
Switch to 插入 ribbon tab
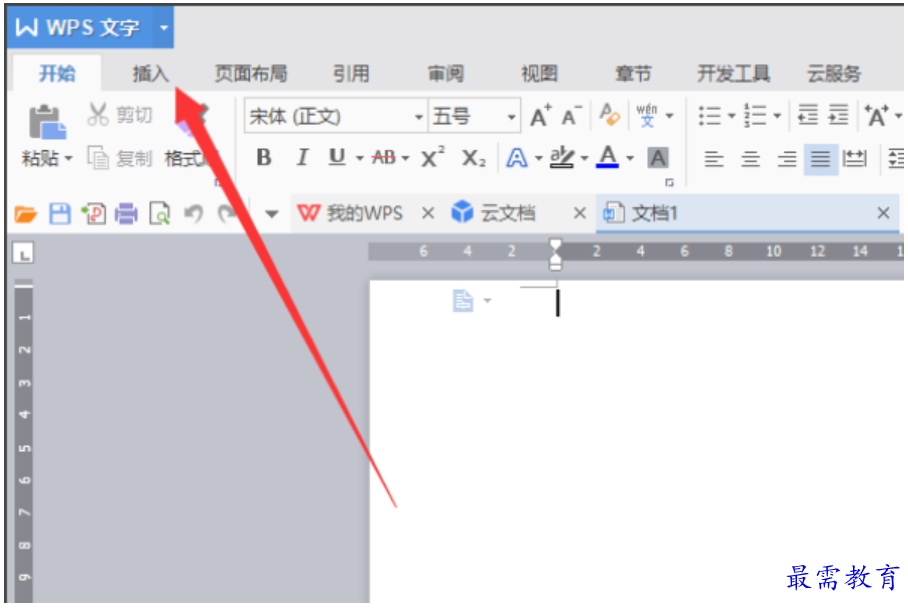(150, 74)
